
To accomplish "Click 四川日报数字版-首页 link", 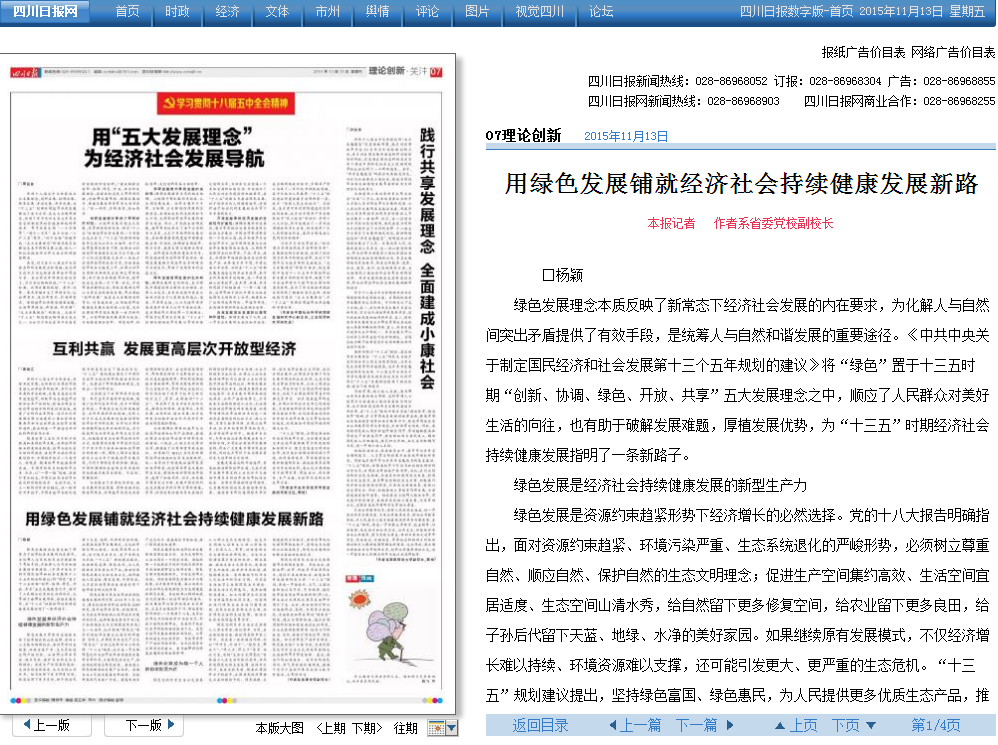I will (796, 11).
